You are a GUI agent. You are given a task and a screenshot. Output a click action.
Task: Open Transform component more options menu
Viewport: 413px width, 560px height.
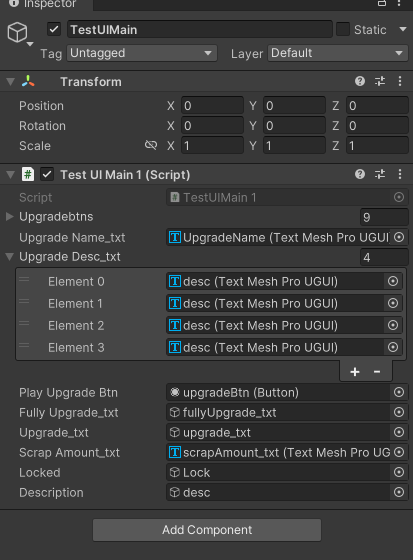[x=400, y=81]
